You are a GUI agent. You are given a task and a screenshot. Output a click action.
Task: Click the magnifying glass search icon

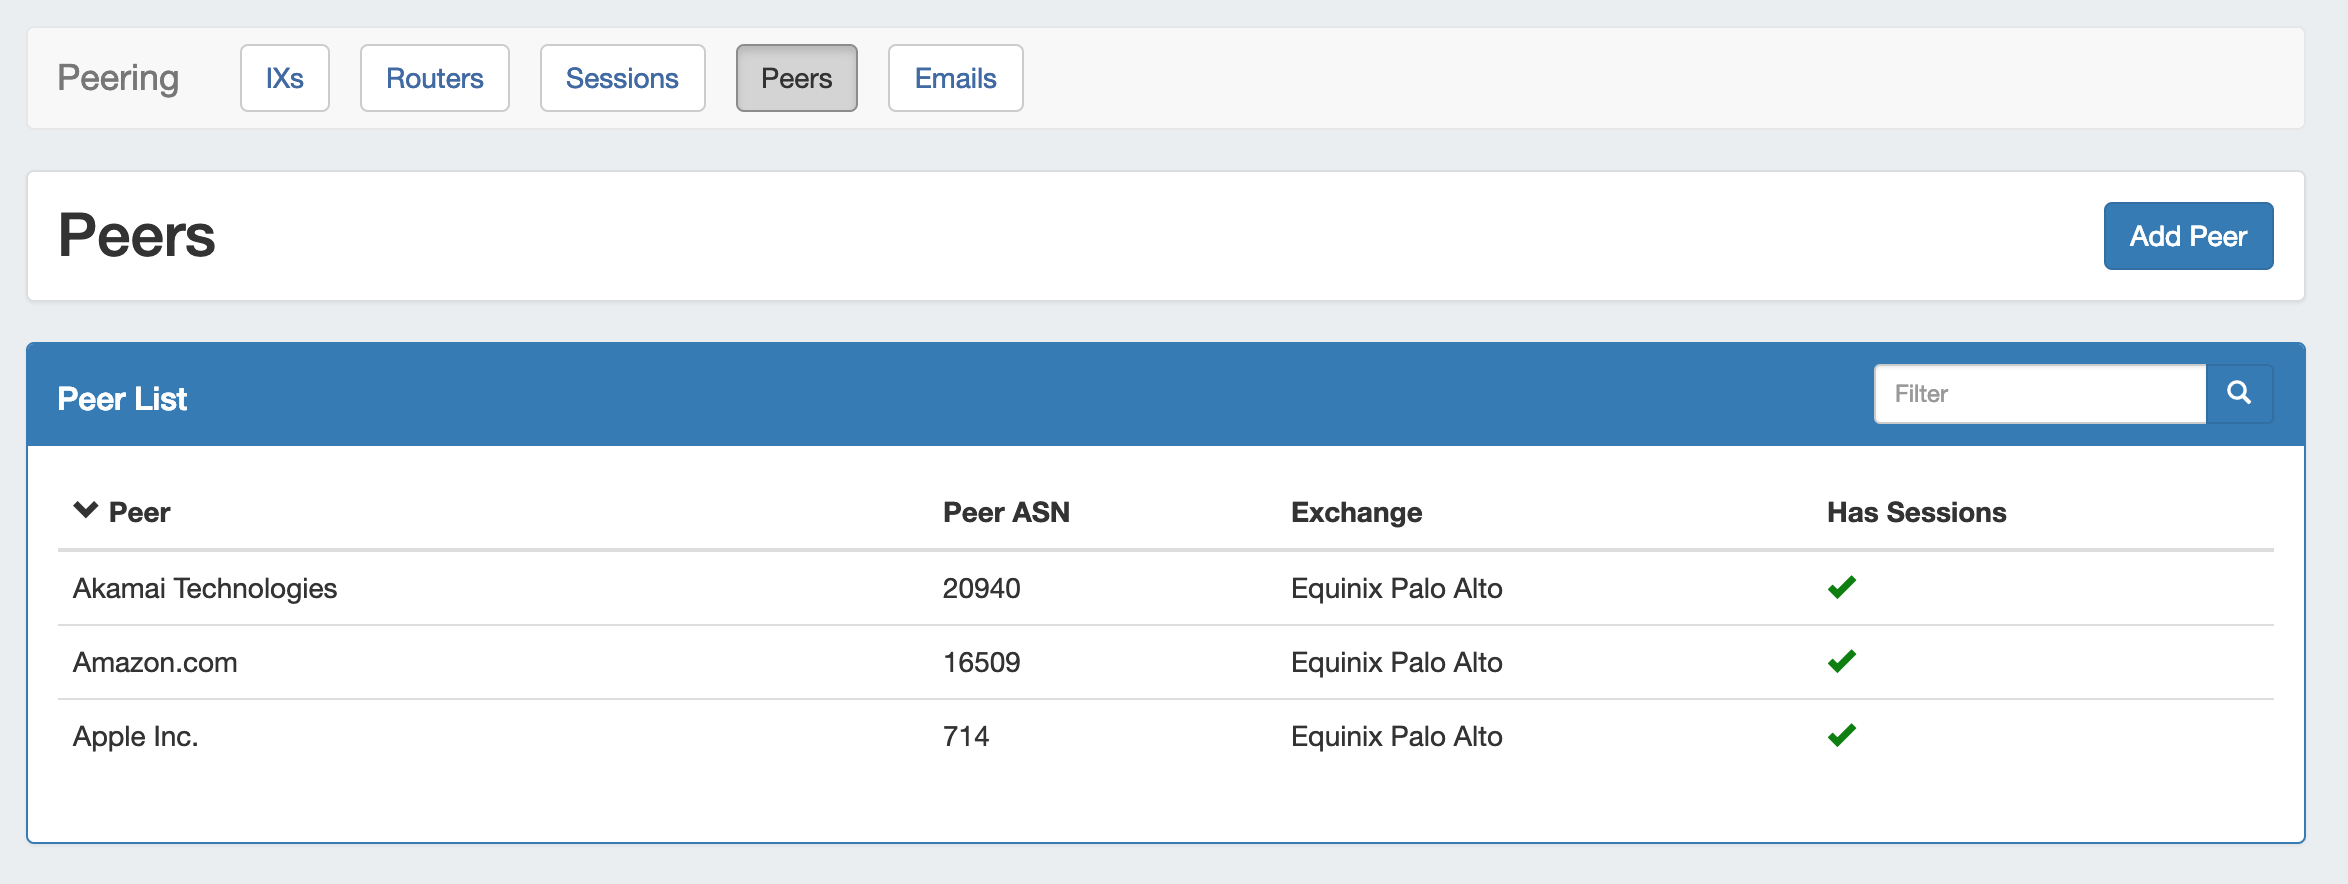pos(2239,394)
